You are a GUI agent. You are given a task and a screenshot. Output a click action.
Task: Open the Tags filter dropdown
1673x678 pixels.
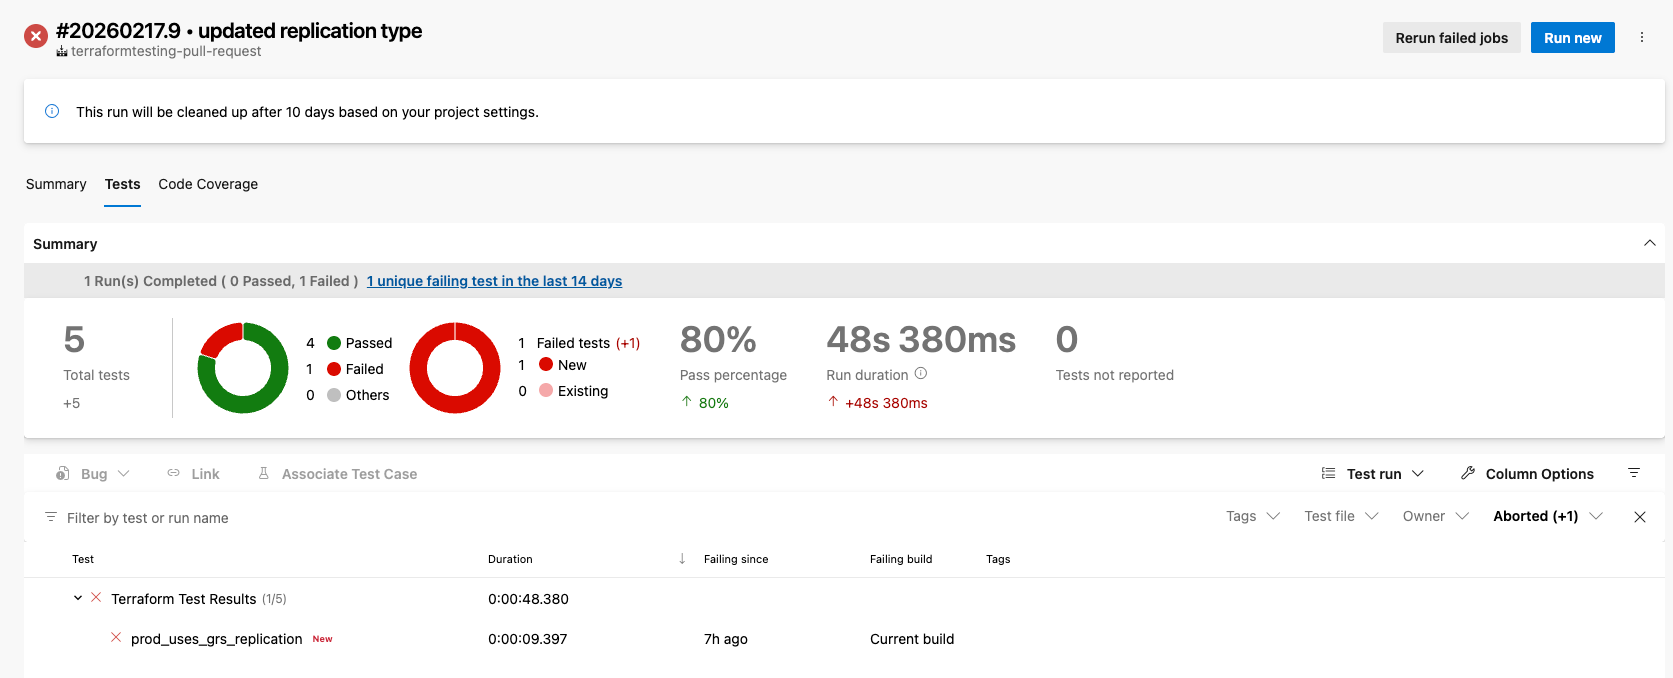click(1253, 516)
